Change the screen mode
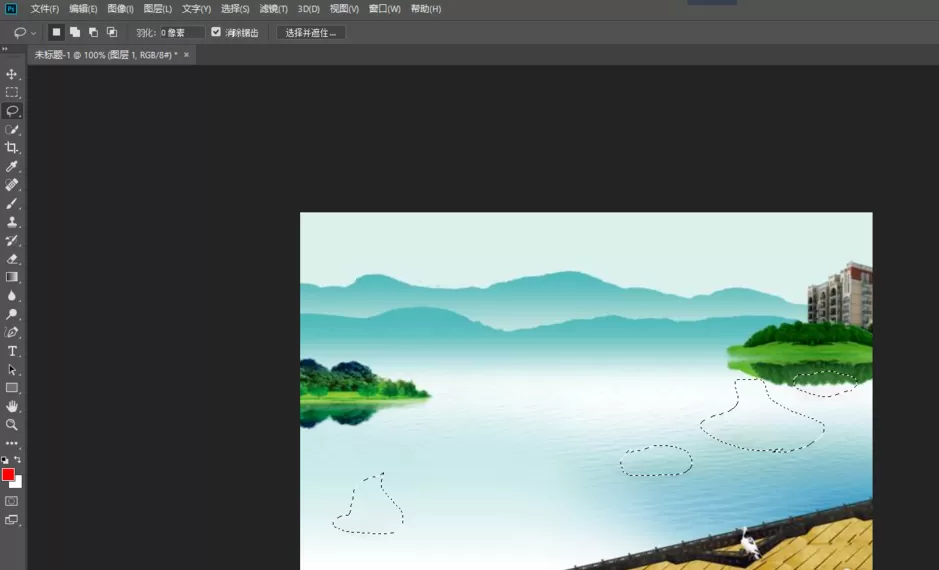This screenshot has width=939, height=570. pos(11,520)
